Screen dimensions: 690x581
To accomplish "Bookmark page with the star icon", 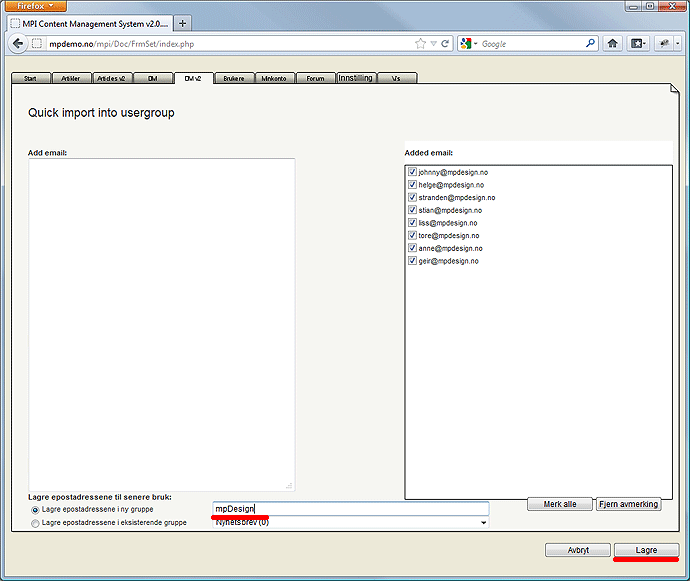I will tap(420, 44).
